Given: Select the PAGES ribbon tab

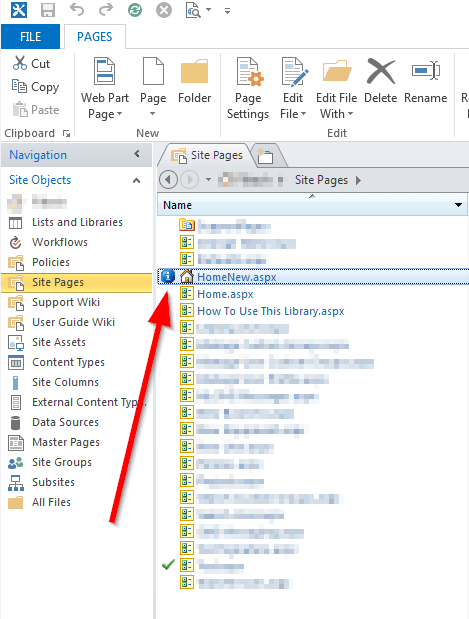Looking at the screenshot, I should tap(95, 37).
